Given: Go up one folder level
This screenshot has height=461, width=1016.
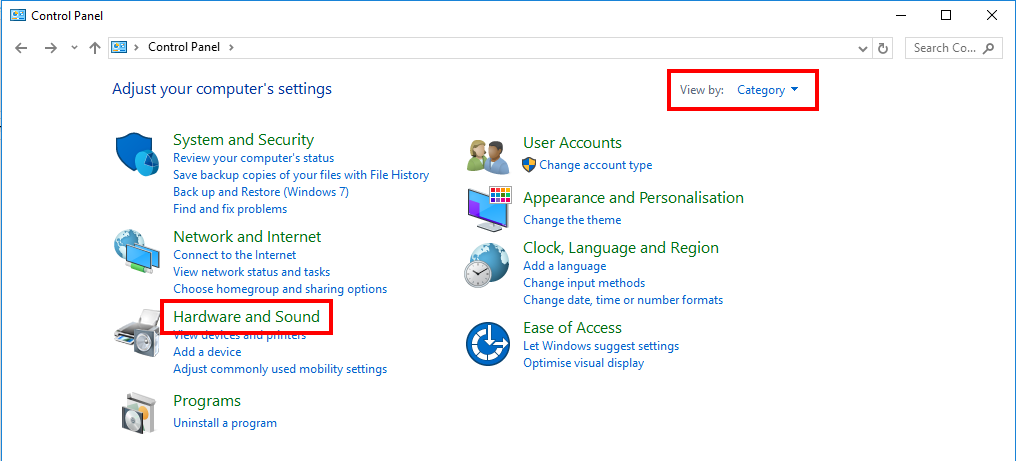Looking at the screenshot, I should click(x=95, y=48).
